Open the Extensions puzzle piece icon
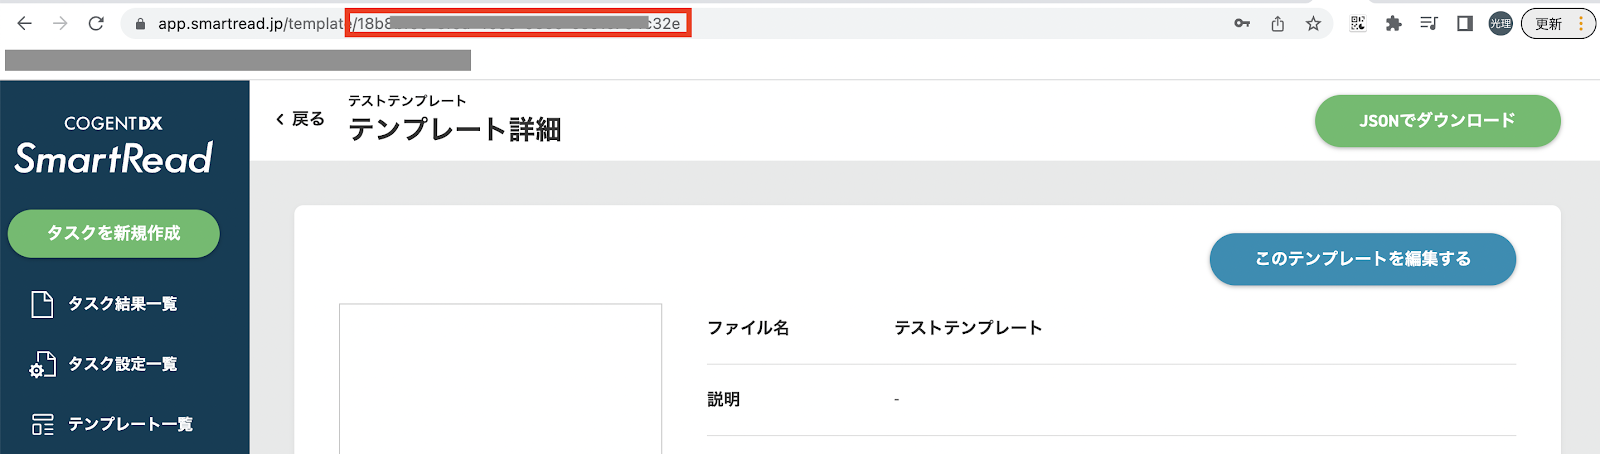The height and width of the screenshot is (454, 1600). click(1393, 23)
